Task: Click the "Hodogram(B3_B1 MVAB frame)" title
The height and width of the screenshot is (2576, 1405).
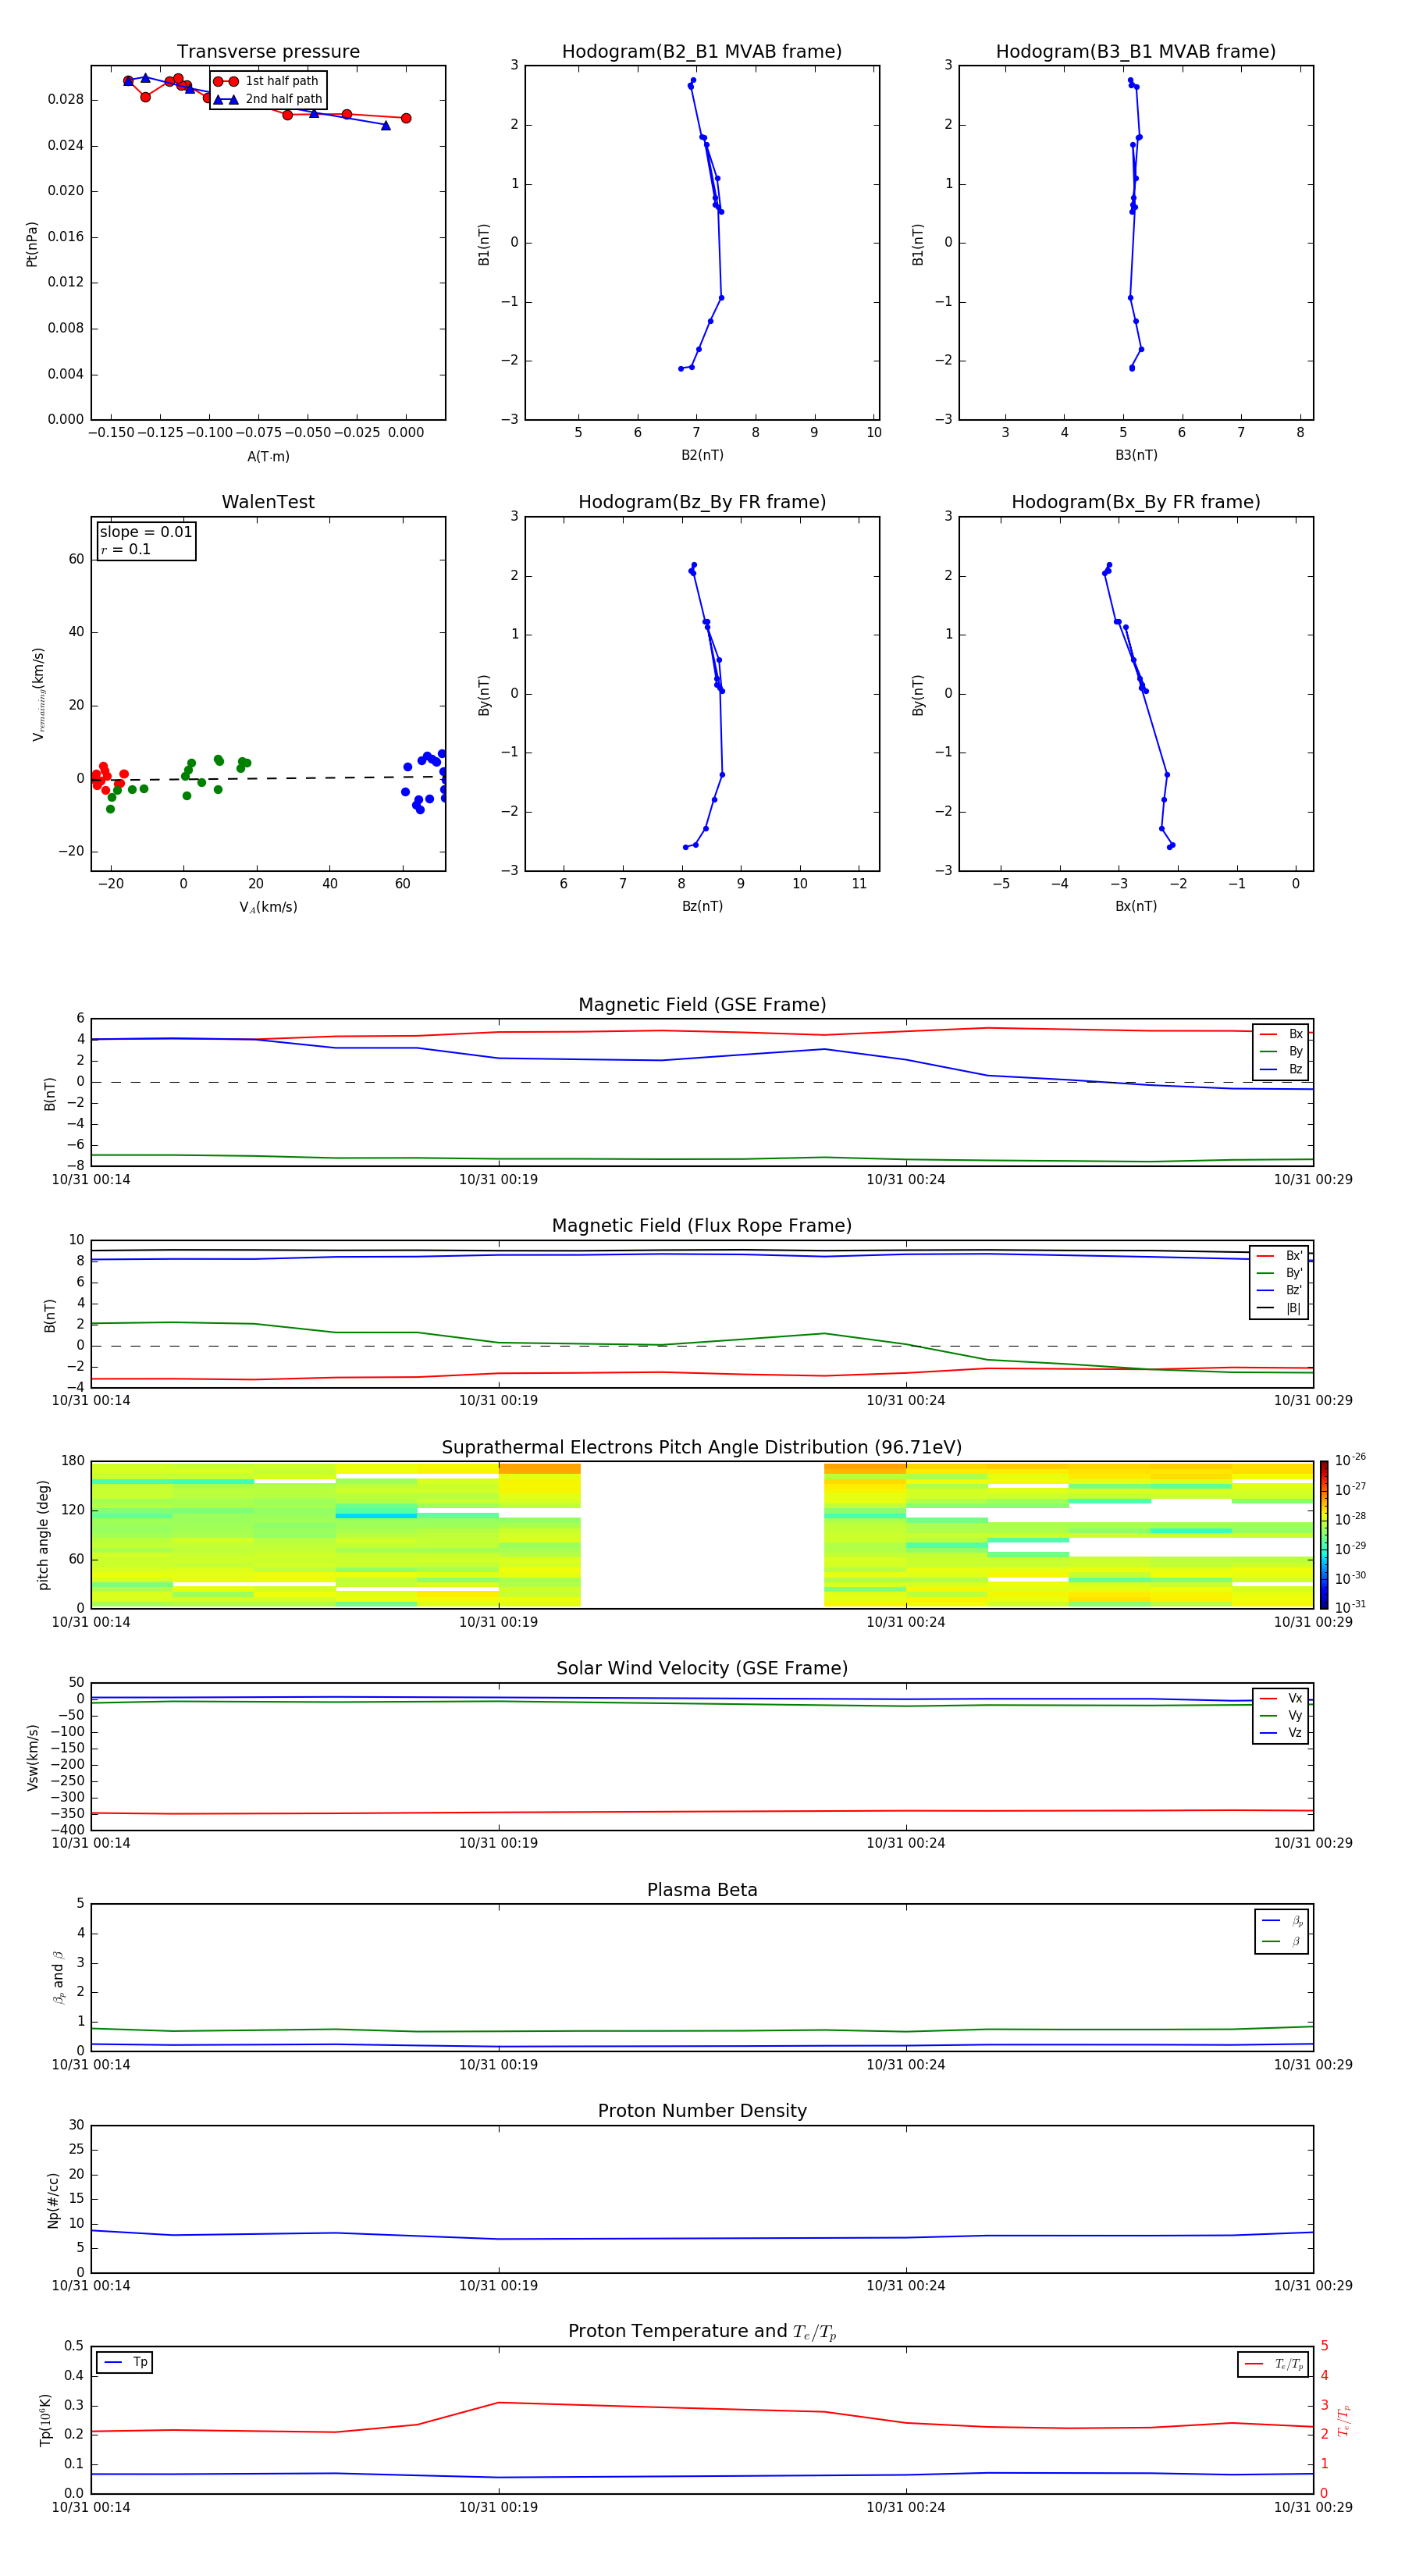Action: click(1136, 52)
